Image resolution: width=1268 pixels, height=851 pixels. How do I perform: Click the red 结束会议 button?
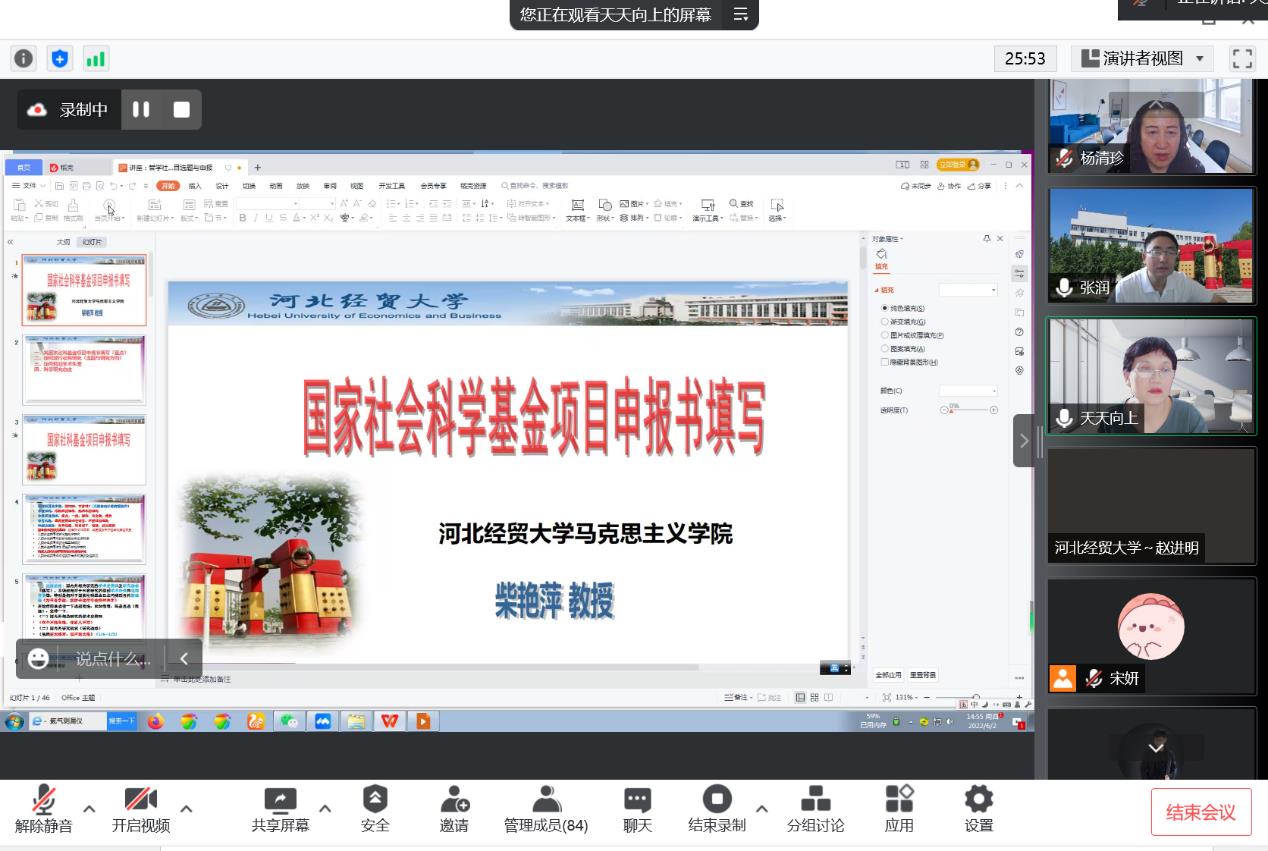coord(1200,812)
